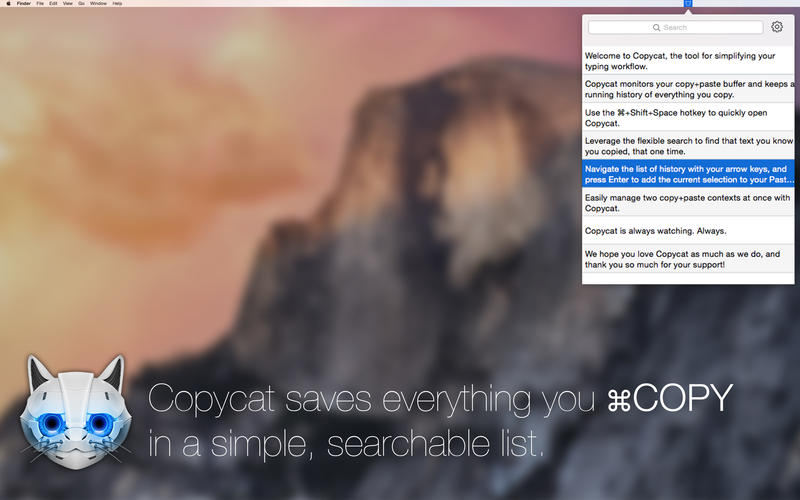Click the Copycat menu bar icon
800x500 pixels.
point(688,3)
